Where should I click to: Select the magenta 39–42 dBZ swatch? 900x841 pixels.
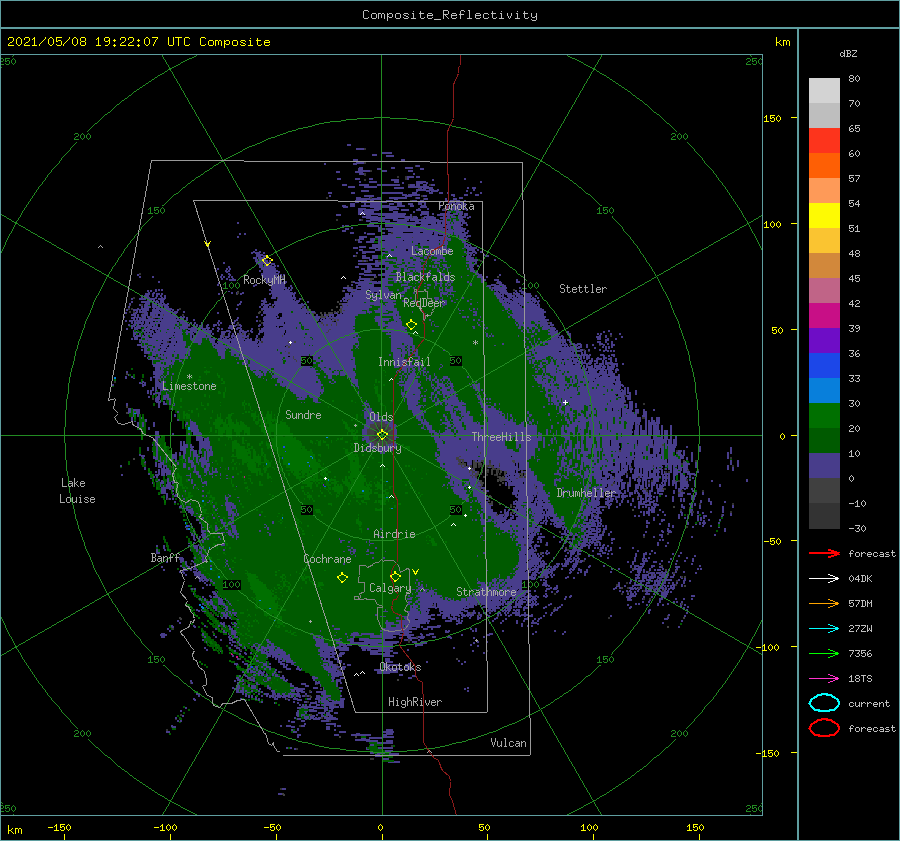824,315
